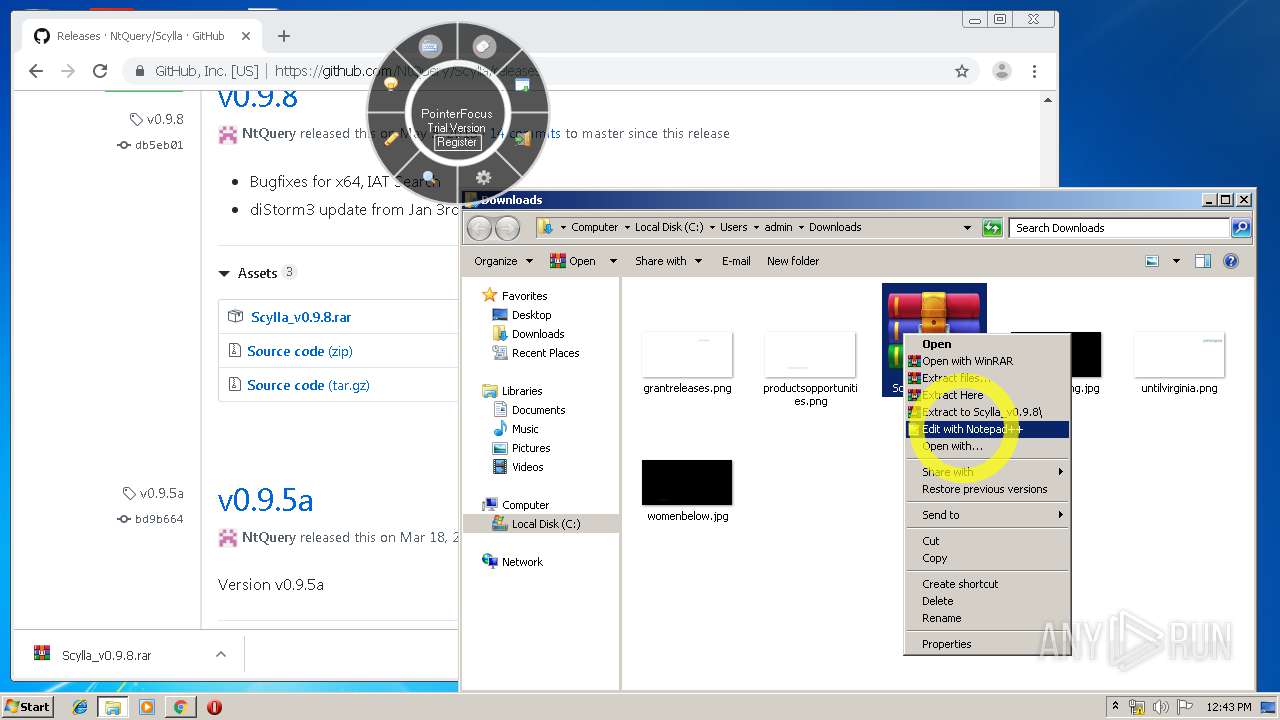The width and height of the screenshot is (1280, 720).
Task: Change view with the views icon
Action: (x=1152, y=261)
